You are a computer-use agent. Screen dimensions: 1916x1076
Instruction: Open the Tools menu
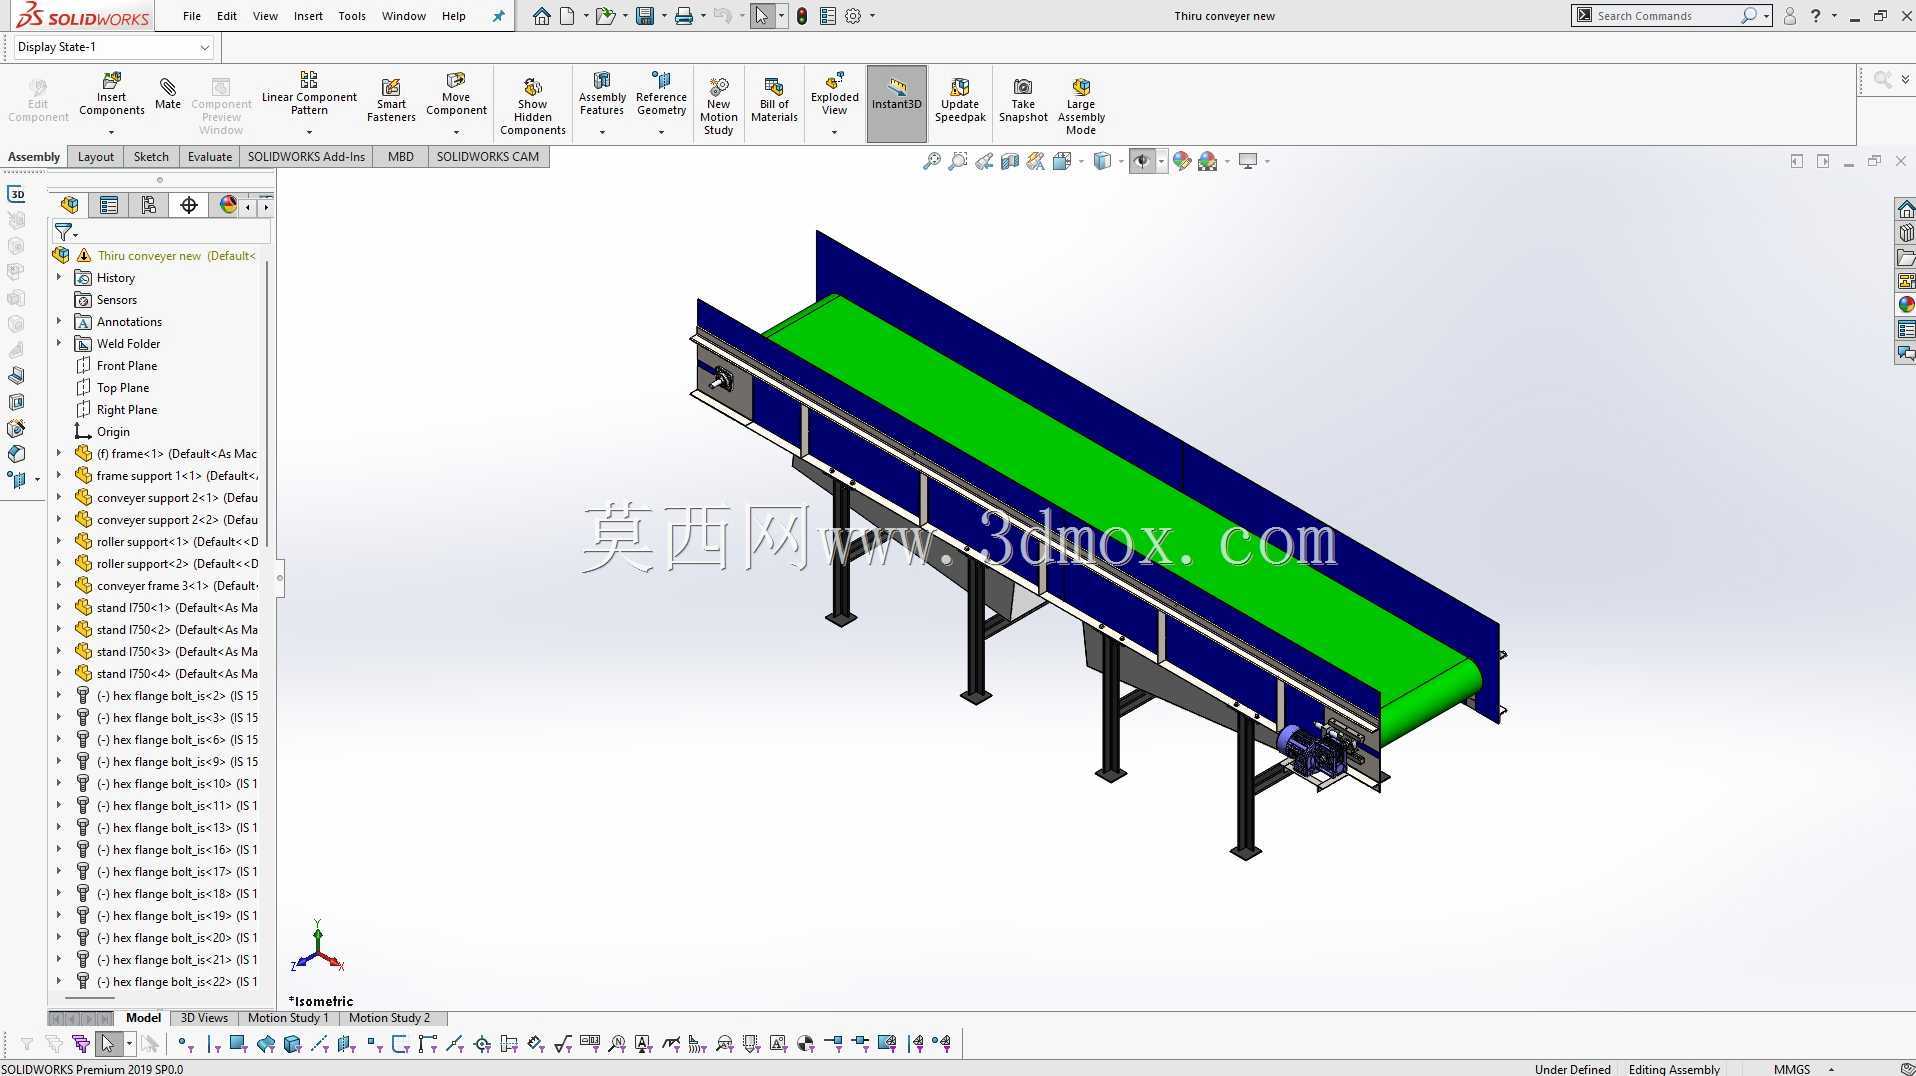click(x=352, y=16)
